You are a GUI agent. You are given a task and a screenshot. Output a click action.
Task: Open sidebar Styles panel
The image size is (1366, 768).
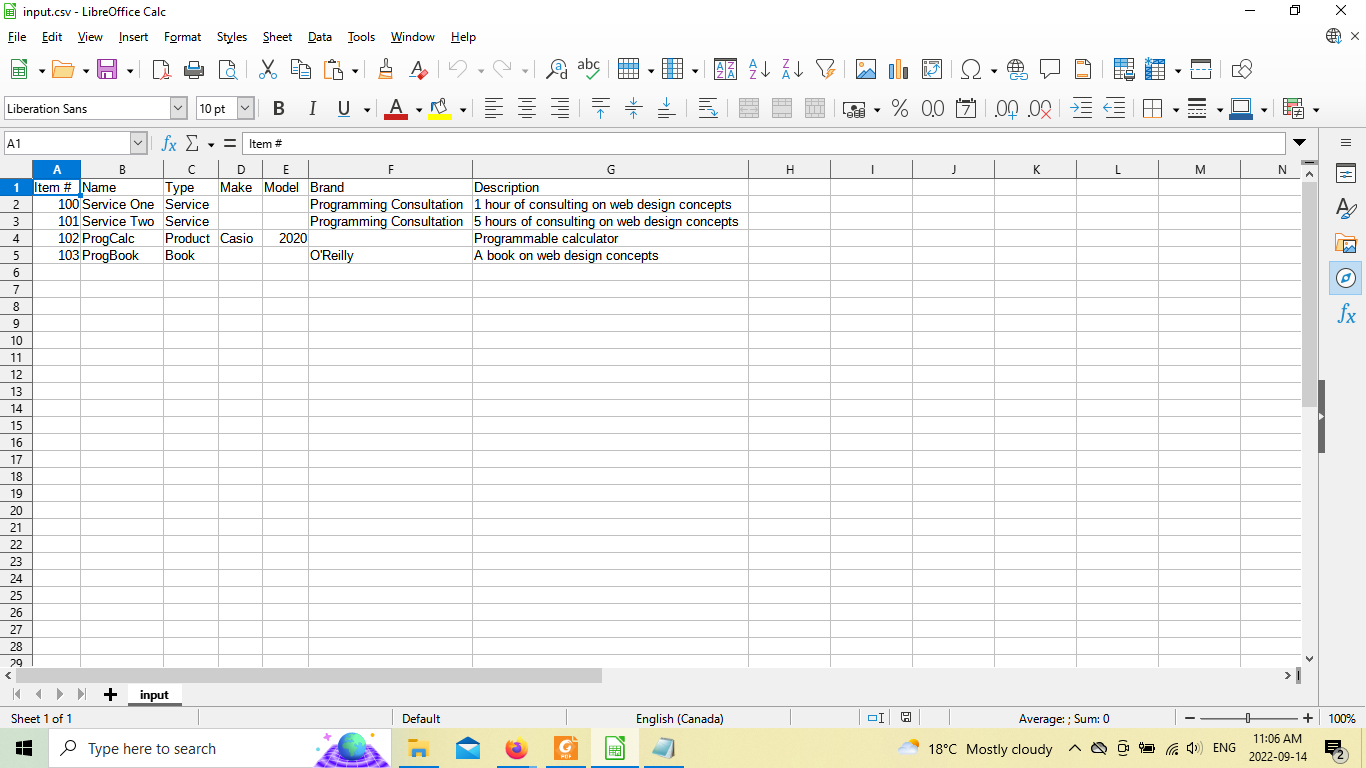1346,209
